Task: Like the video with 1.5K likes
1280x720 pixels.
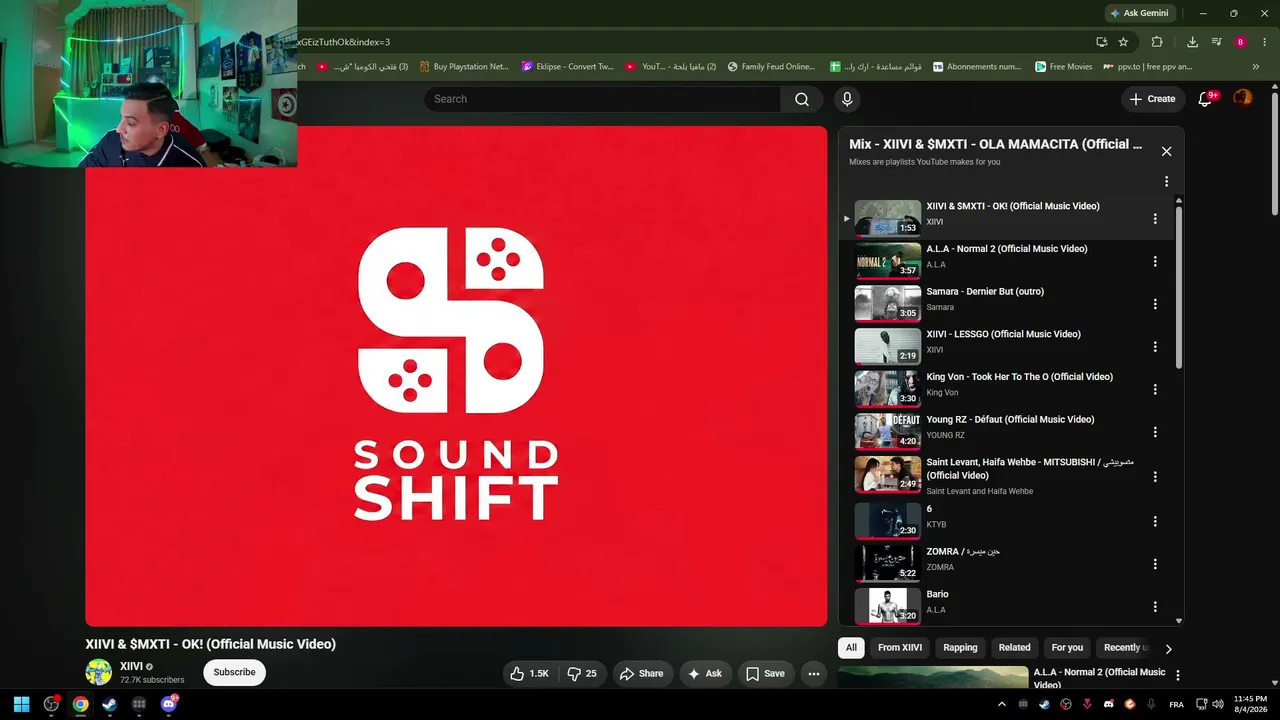Action: (529, 674)
